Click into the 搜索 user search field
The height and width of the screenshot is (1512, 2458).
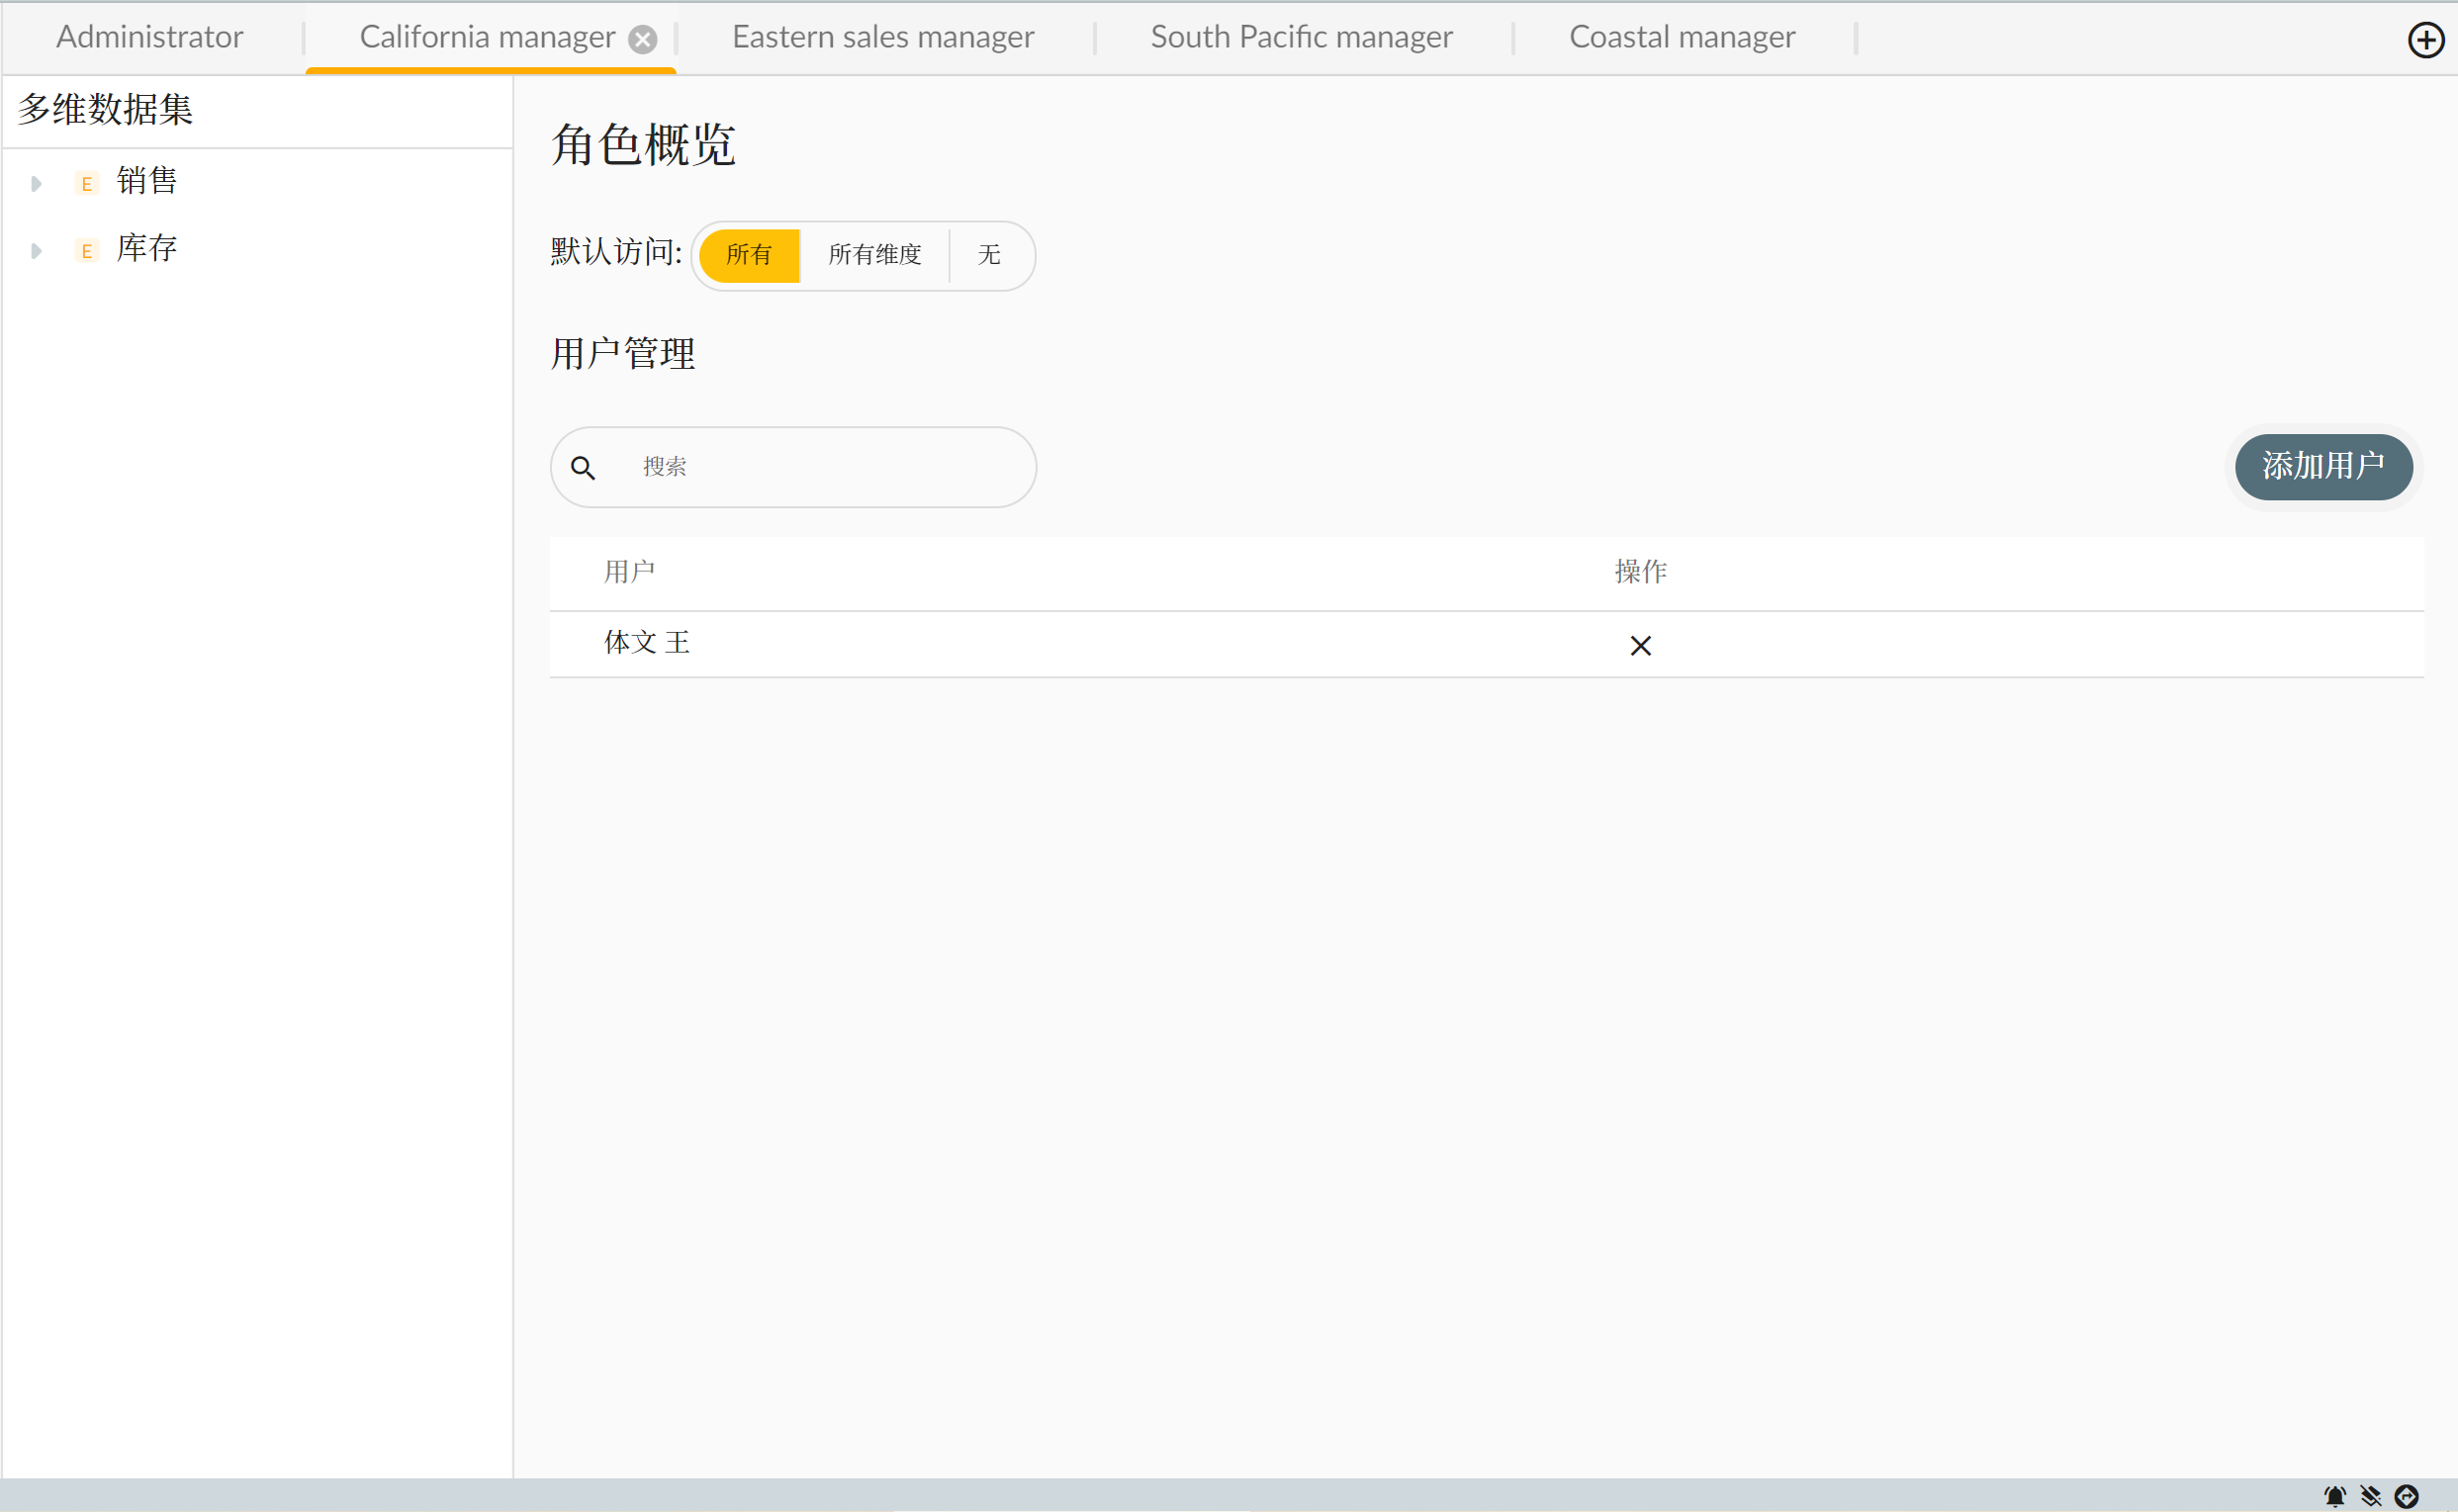coord(820,467)
